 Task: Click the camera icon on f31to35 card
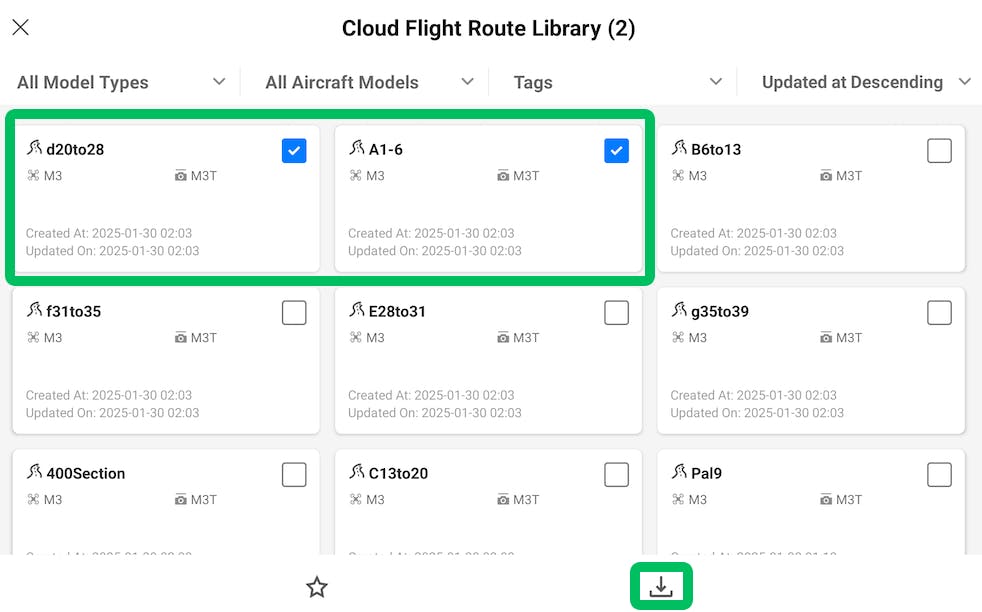(x=181, y=338)
